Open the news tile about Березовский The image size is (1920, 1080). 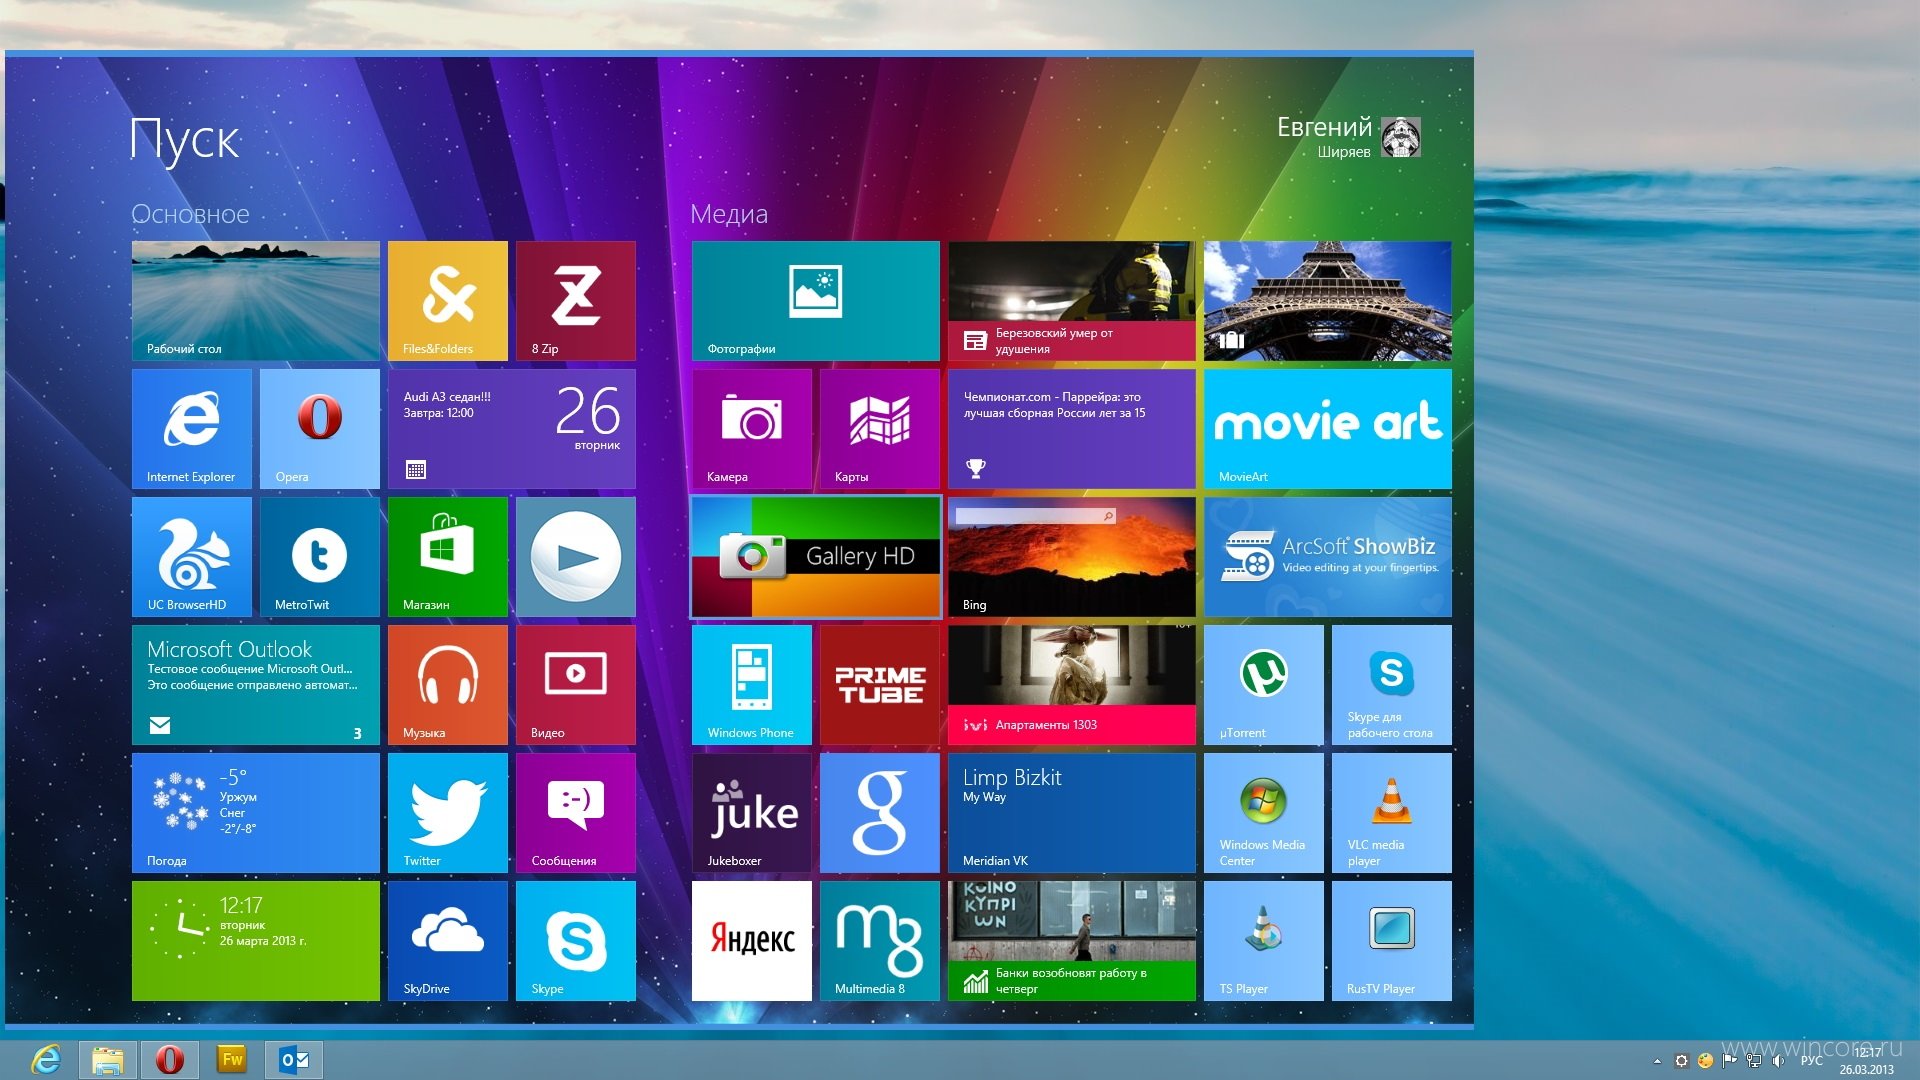tap(1071, 301)
